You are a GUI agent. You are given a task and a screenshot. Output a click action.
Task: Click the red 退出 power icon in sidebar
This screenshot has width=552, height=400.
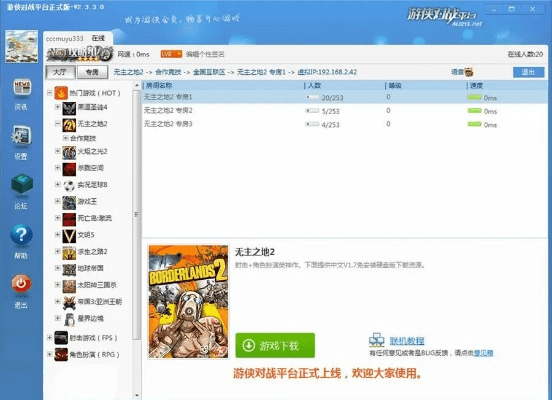click(21, 284)
